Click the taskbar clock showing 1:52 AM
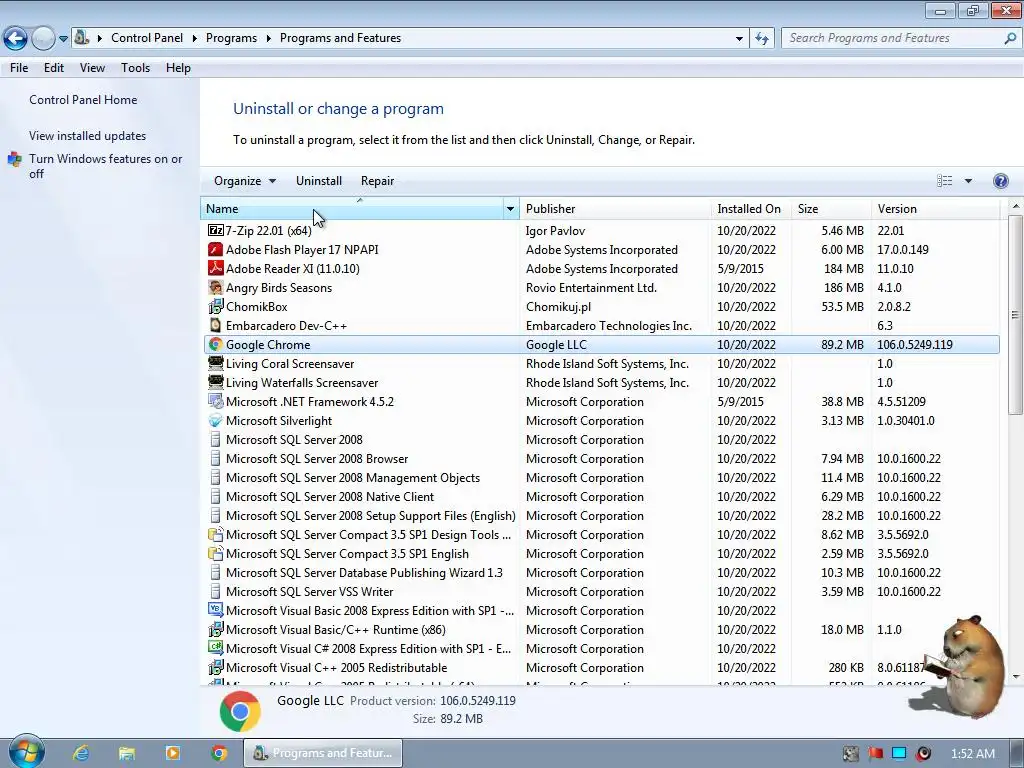The width and height of the screenshot is (1024, 768). pos(972,754)
